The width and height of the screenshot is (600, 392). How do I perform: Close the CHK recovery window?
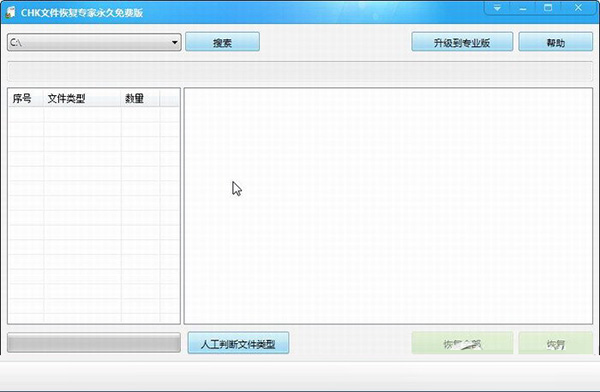pyautogui.click(x=578, y=8)
